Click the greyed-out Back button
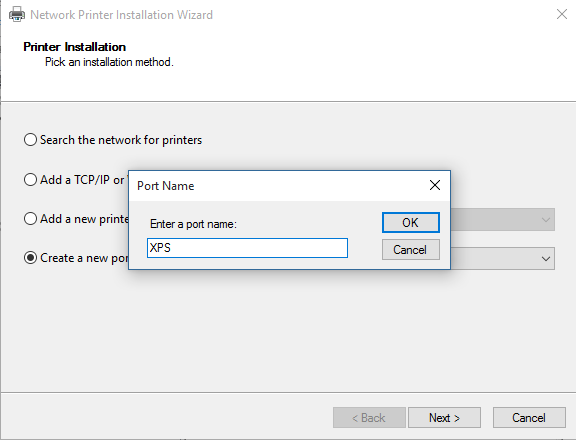This screenshot has height=440, width=576. point(369,418)
